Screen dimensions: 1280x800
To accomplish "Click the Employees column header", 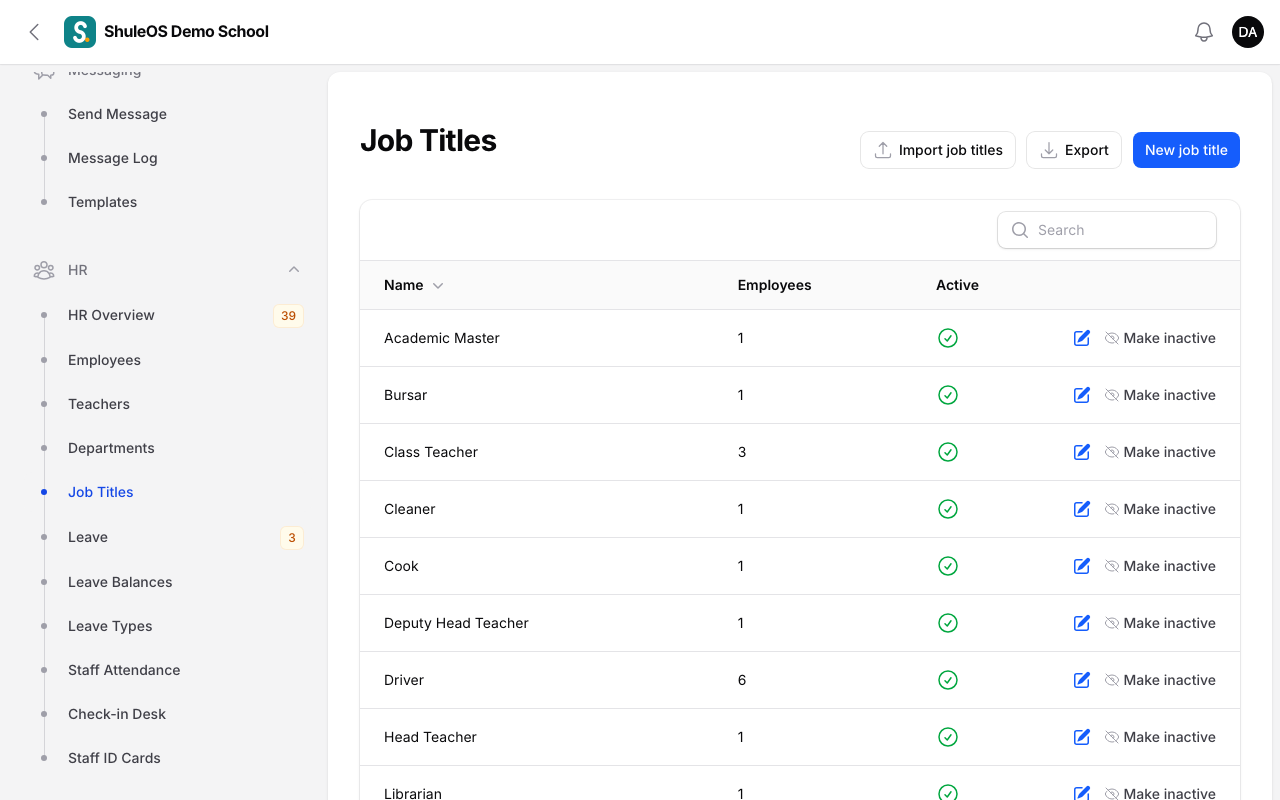I will 774,285.
